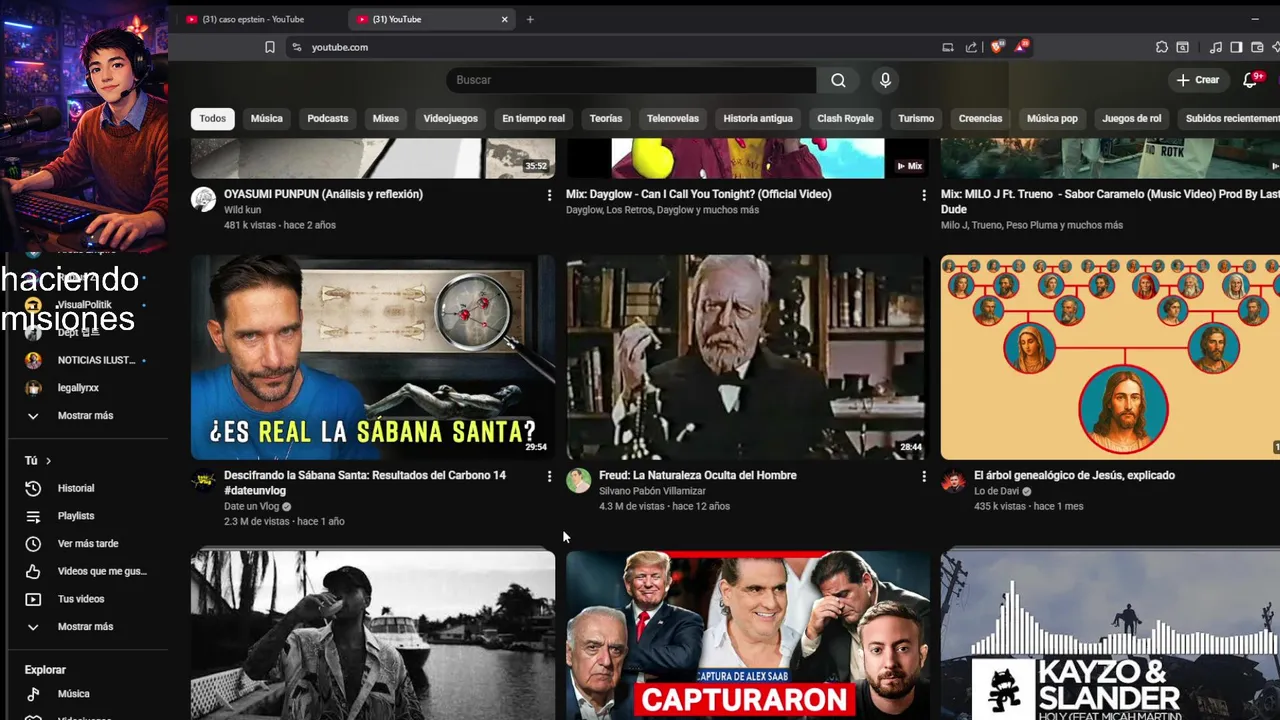Image resolution: width=1280 pixels, height=720 pixels.
Task: Activate voice search microphone
Action: coord(884,80)
